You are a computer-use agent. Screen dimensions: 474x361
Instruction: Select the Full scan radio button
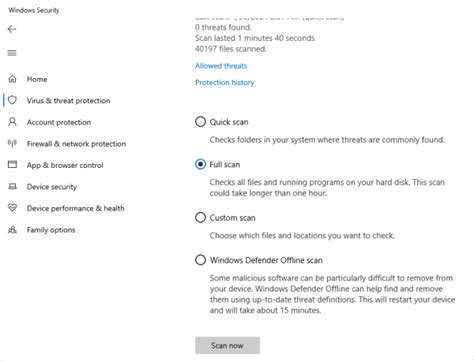click(x=200, y=164)
